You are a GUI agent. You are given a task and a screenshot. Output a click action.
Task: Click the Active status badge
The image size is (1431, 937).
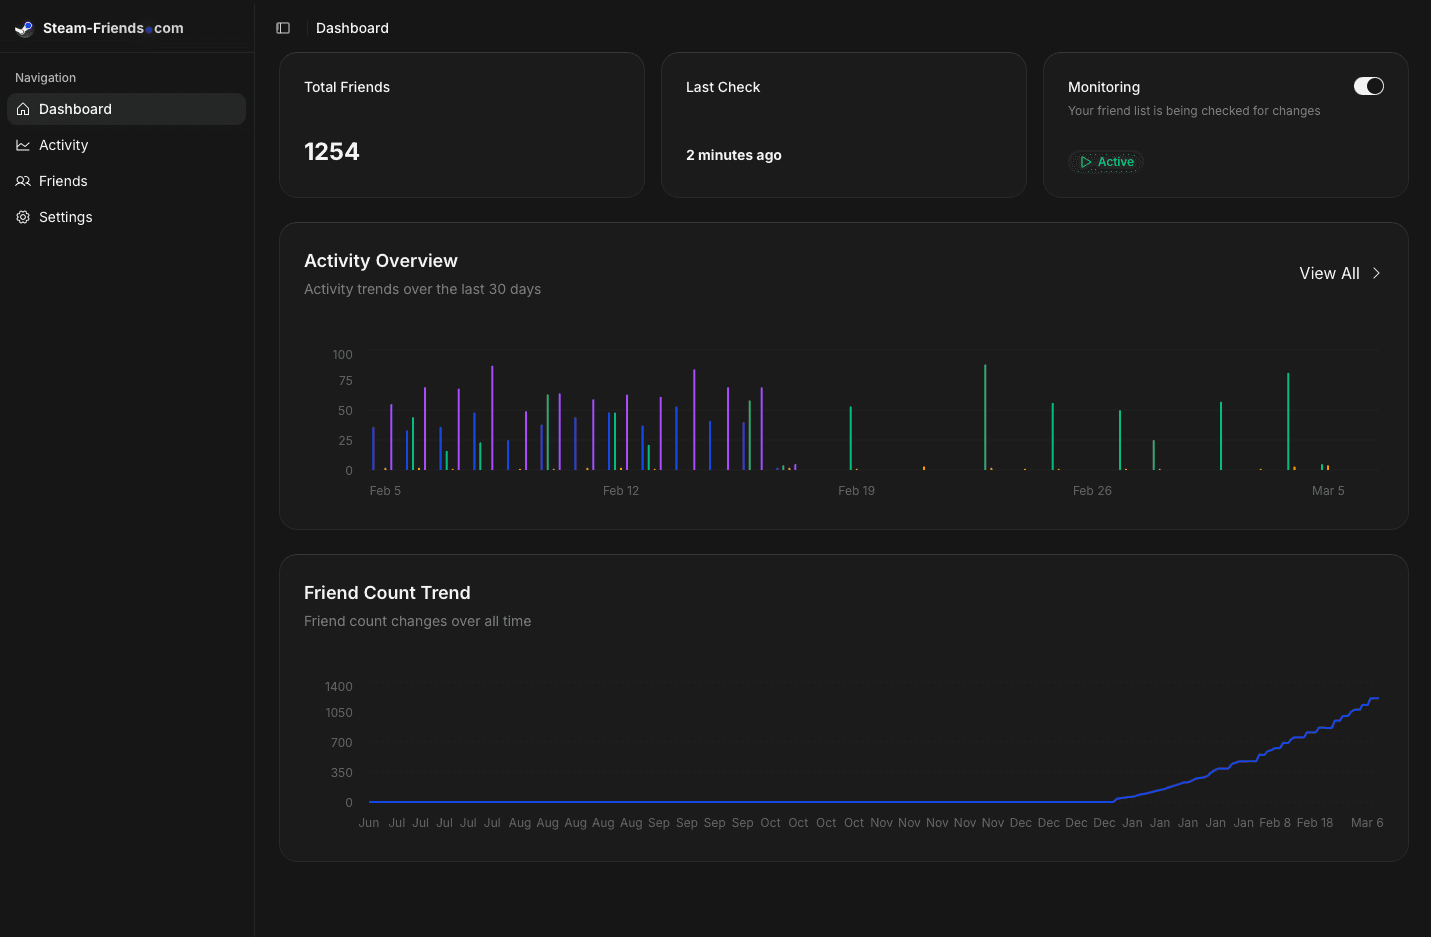pyautogui.click(x=1105, y=161)
